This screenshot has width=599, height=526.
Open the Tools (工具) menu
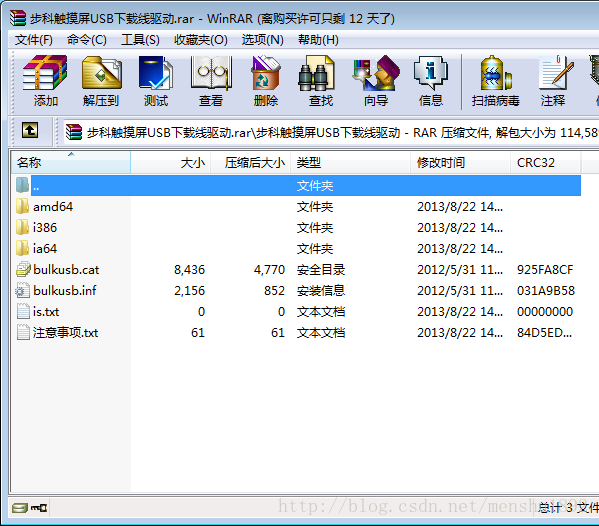pos(140,39)
